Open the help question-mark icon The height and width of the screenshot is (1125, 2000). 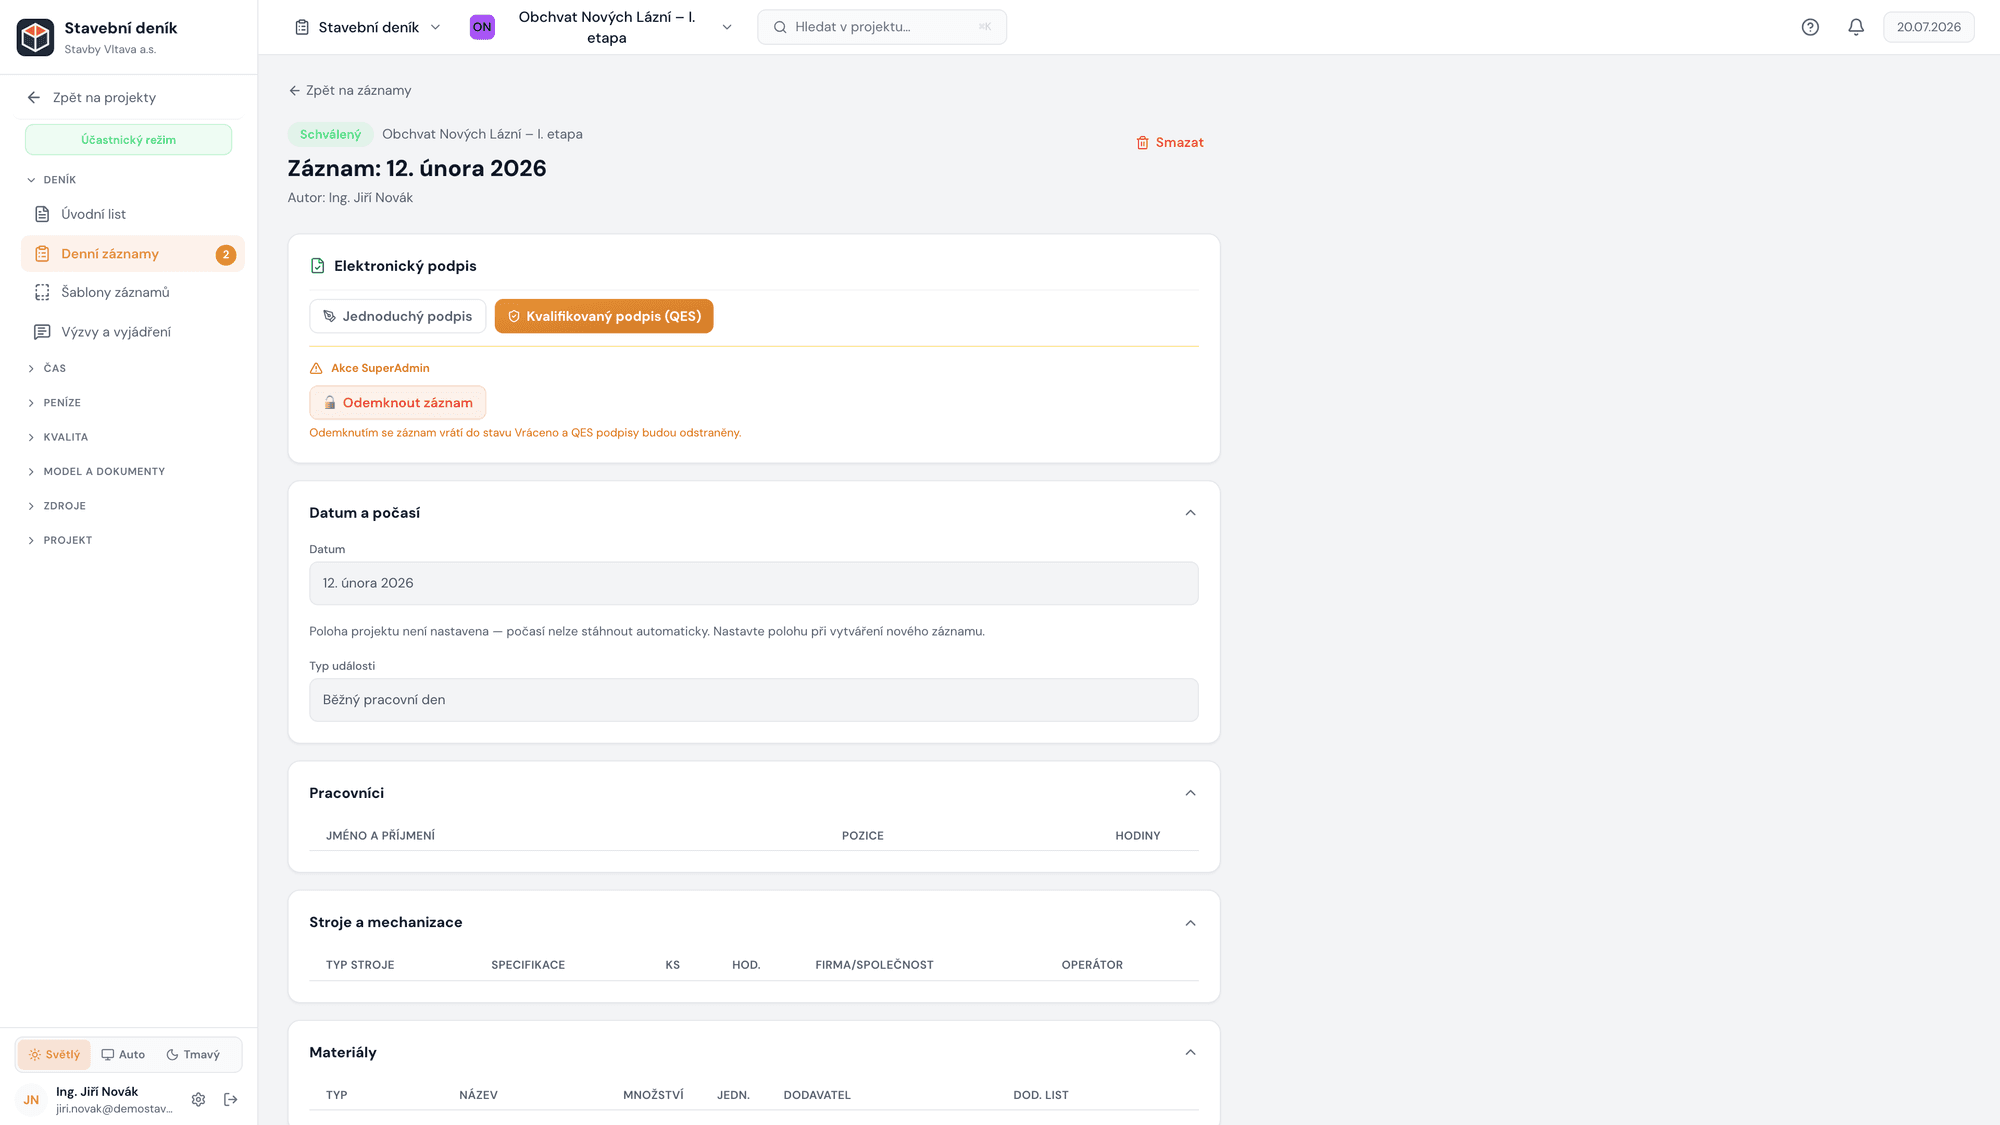click(x=1810, y=27)
